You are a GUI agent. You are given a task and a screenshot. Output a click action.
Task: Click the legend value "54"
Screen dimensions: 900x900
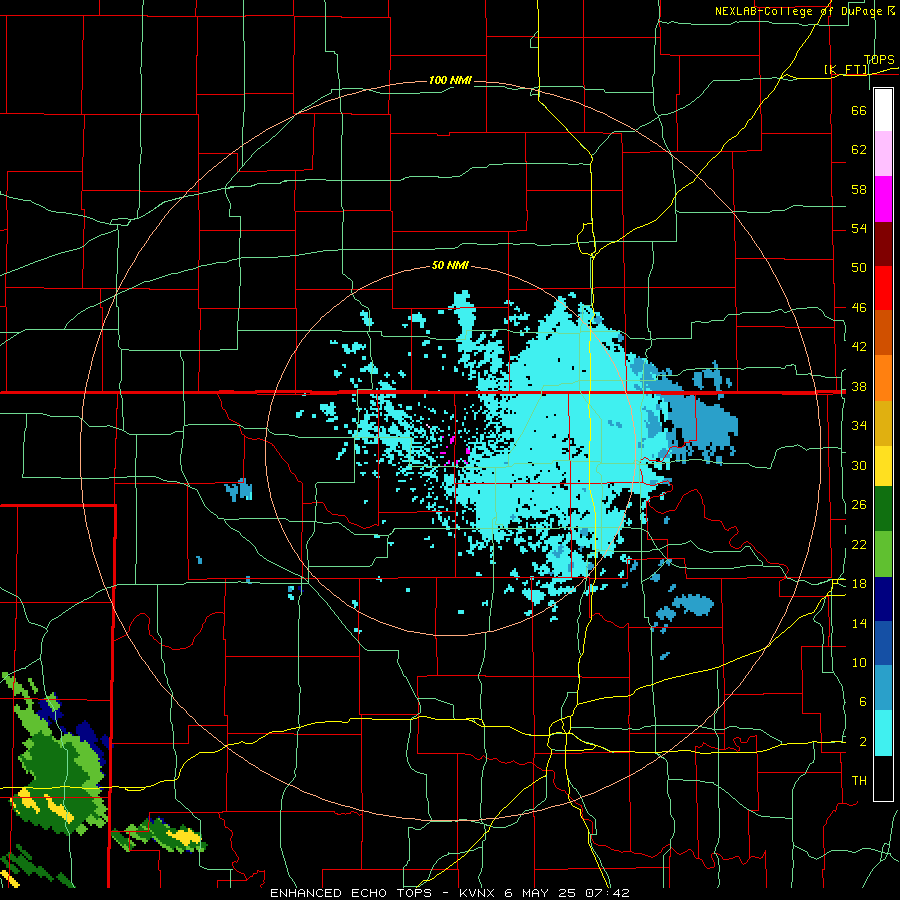859,228
